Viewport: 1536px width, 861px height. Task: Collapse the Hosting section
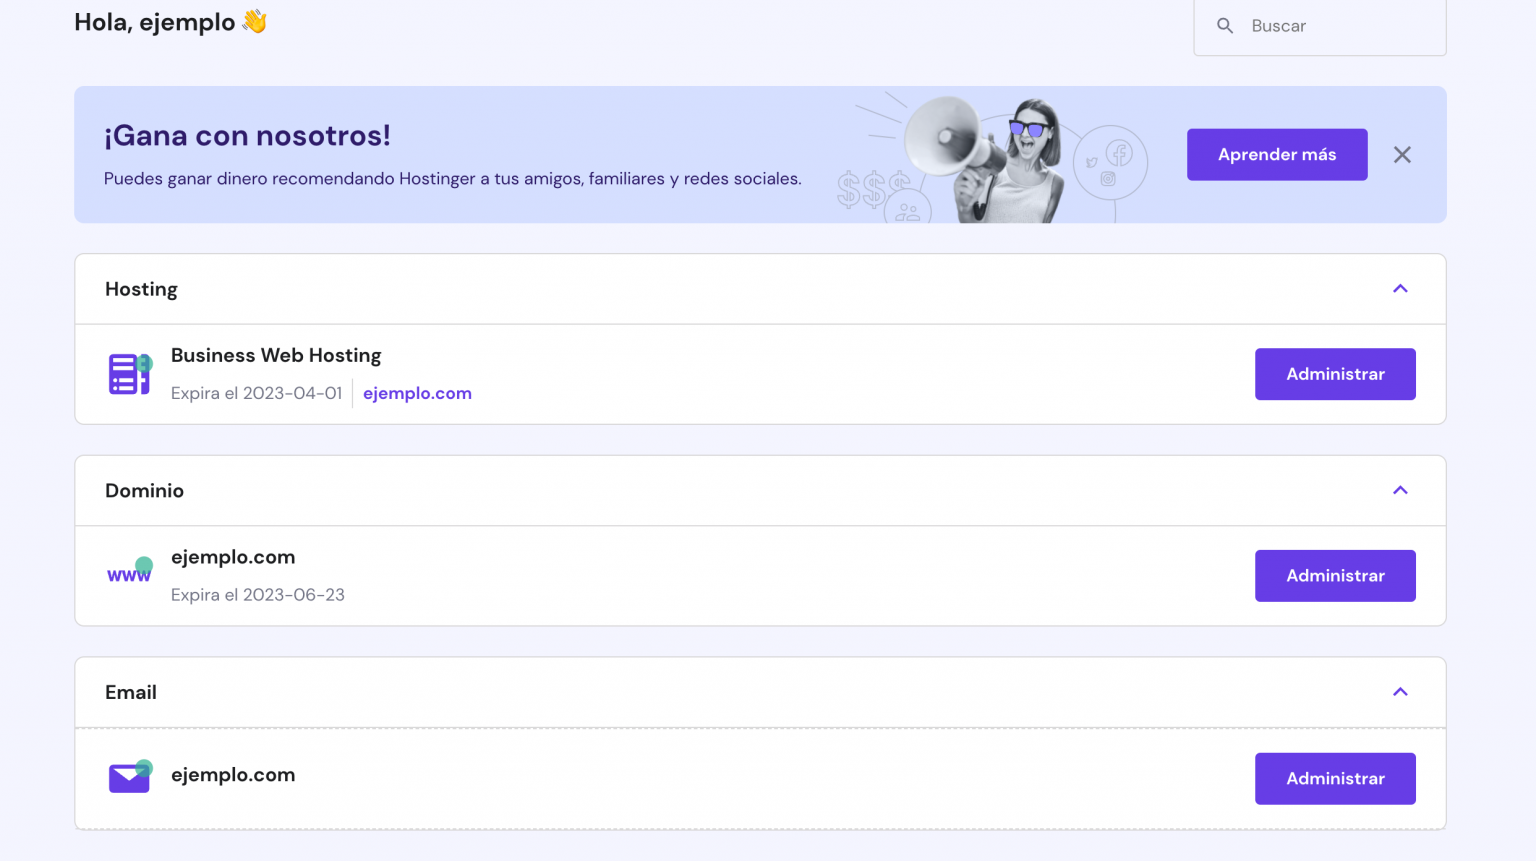pos(1401,289)
